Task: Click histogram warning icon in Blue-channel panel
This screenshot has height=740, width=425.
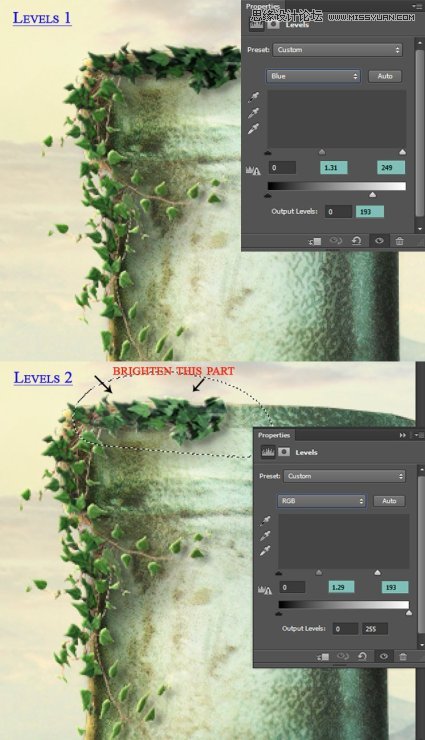Action: (253, 171)
